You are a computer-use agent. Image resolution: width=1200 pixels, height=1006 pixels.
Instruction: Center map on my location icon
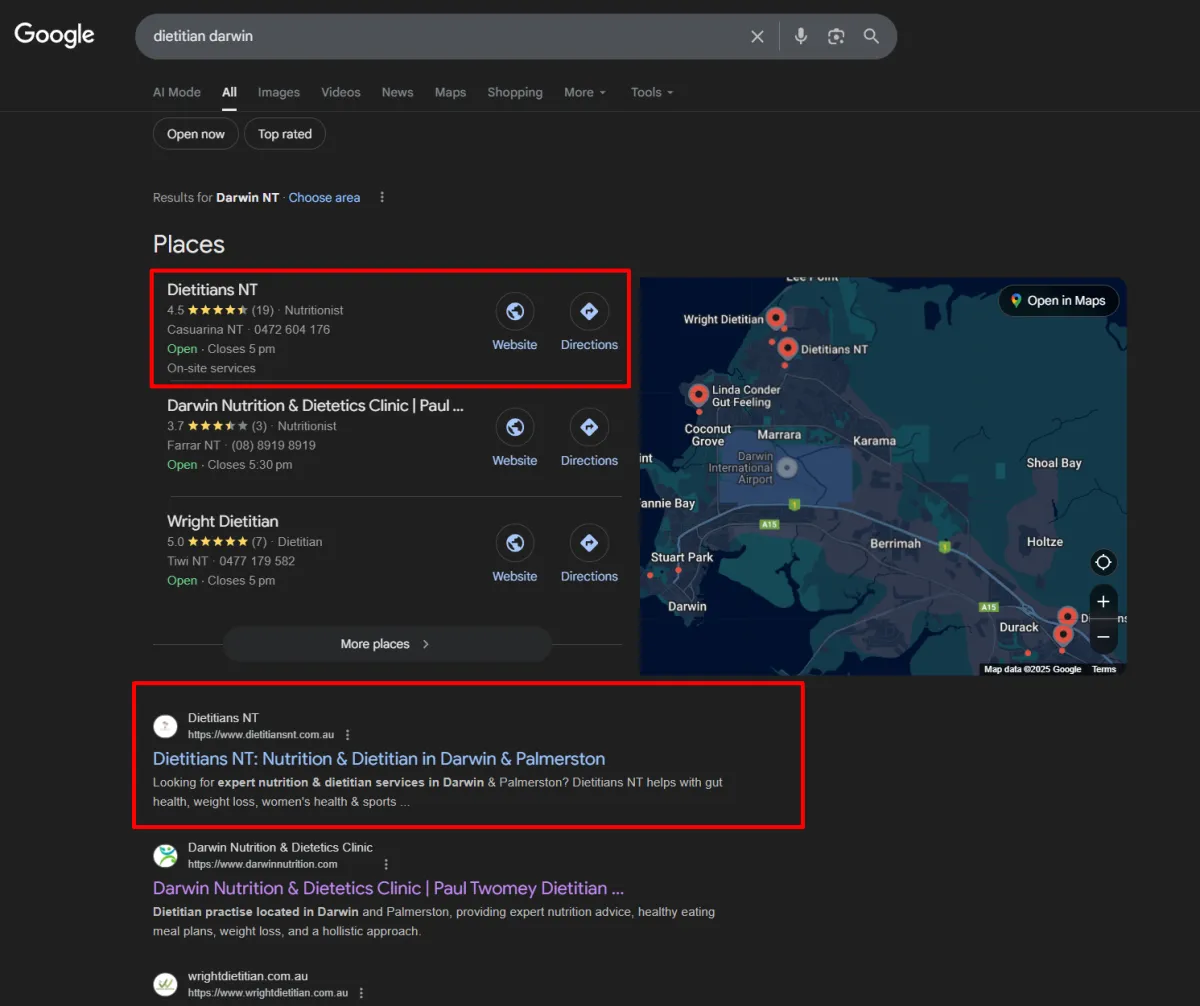tap(1103, 562)
